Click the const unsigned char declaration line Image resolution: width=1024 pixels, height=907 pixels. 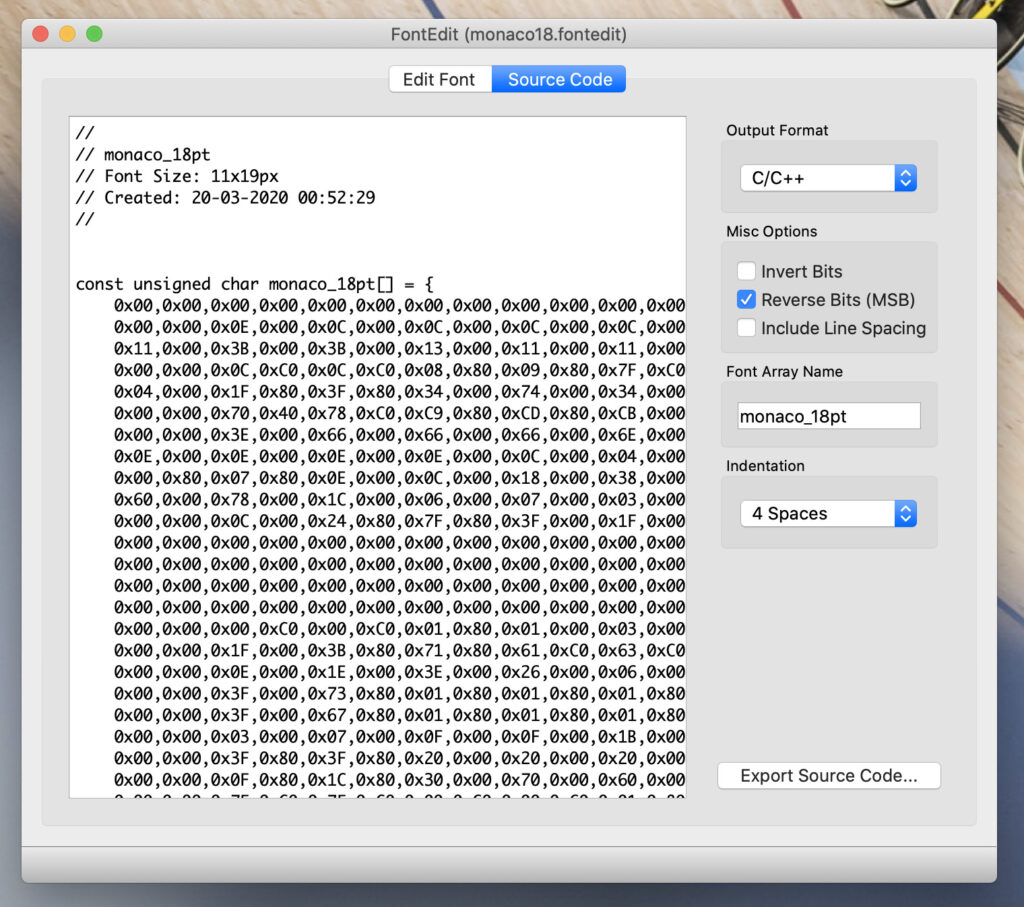point(250,283)
